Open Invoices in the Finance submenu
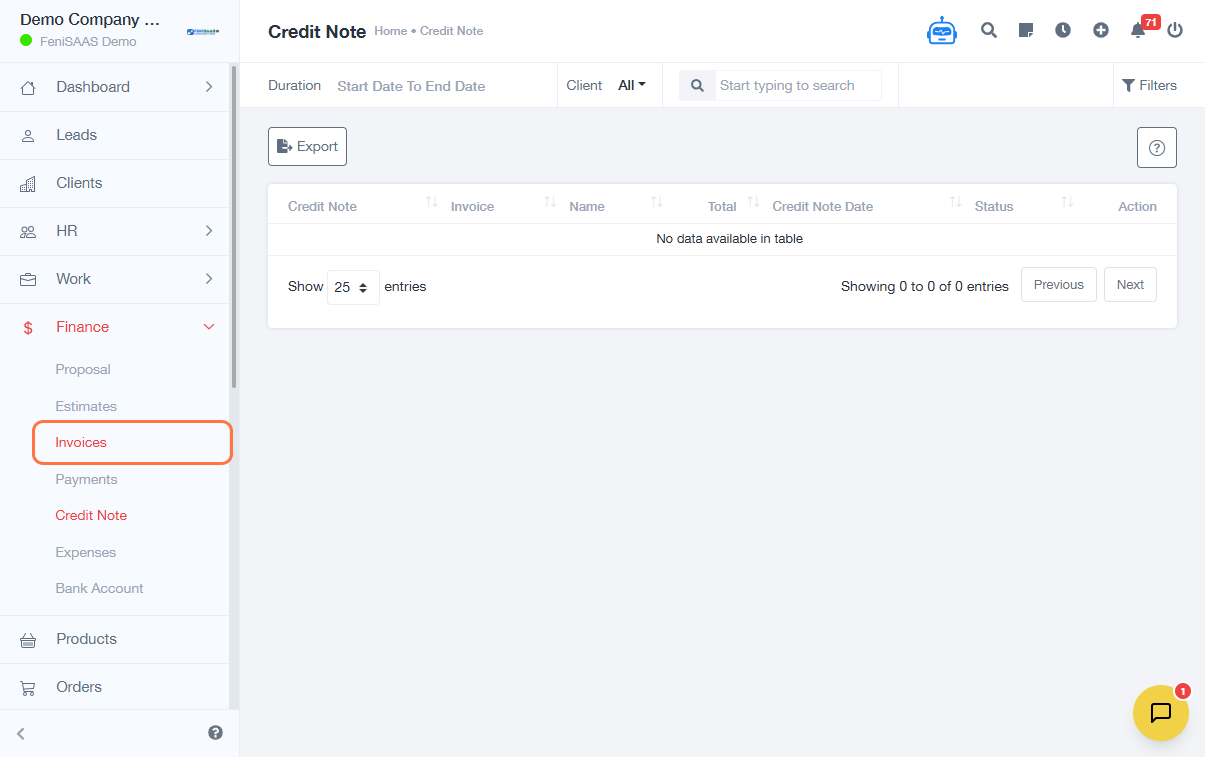The height and width of the screenshot is (757, 1205). 81,442
